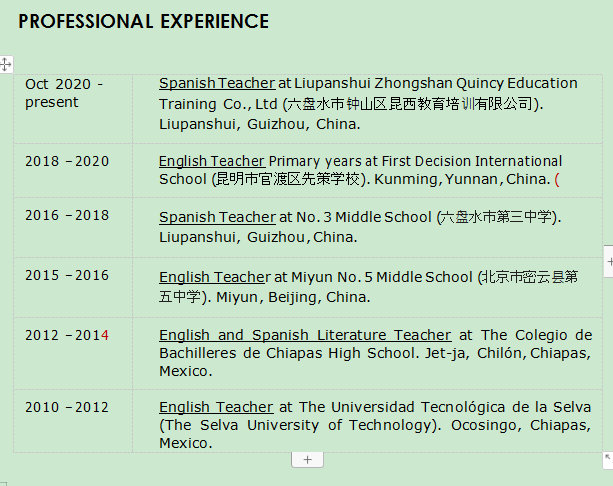Click the 2018 – 2020 date cell
The image size is (613, 486).
(67, 160)
